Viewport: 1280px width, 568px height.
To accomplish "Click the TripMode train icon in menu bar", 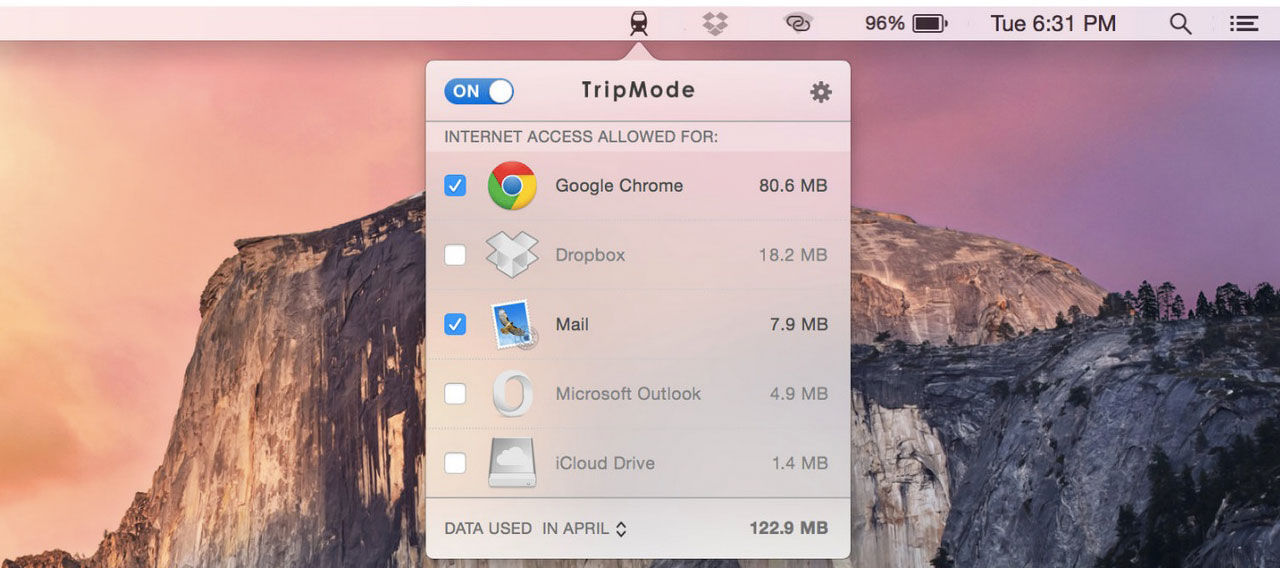I will coord(638,23).
